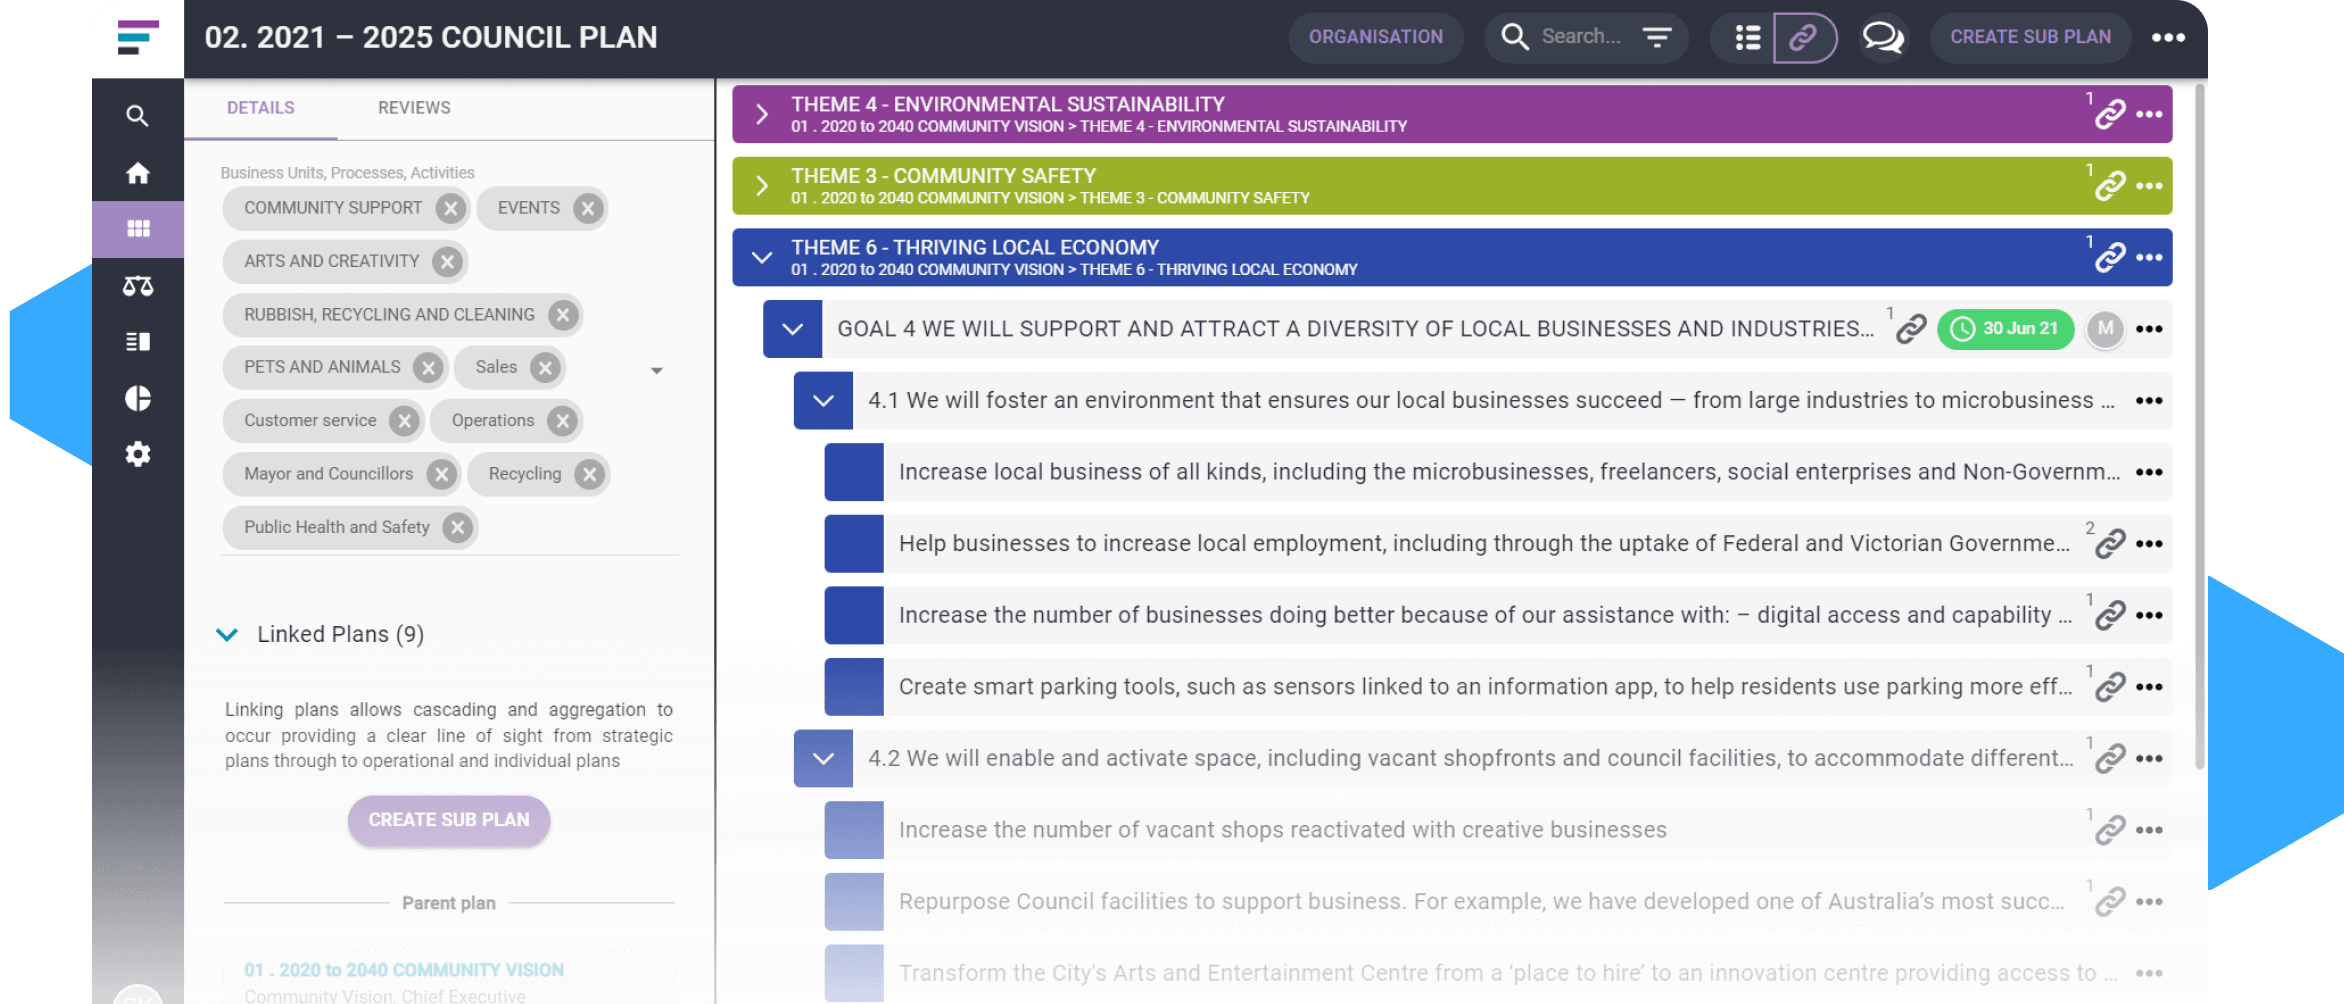Expand Theme 4 Environmental Sustainability
This screenshot has height=1004, width=2344.
coord(762,114)
